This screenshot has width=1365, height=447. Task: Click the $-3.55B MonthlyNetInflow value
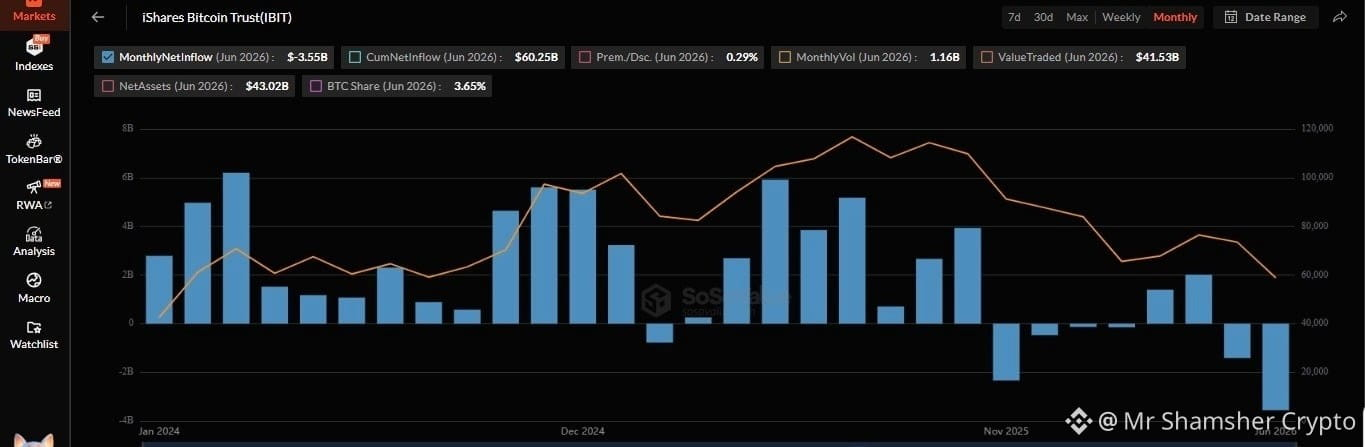[307, 58]
